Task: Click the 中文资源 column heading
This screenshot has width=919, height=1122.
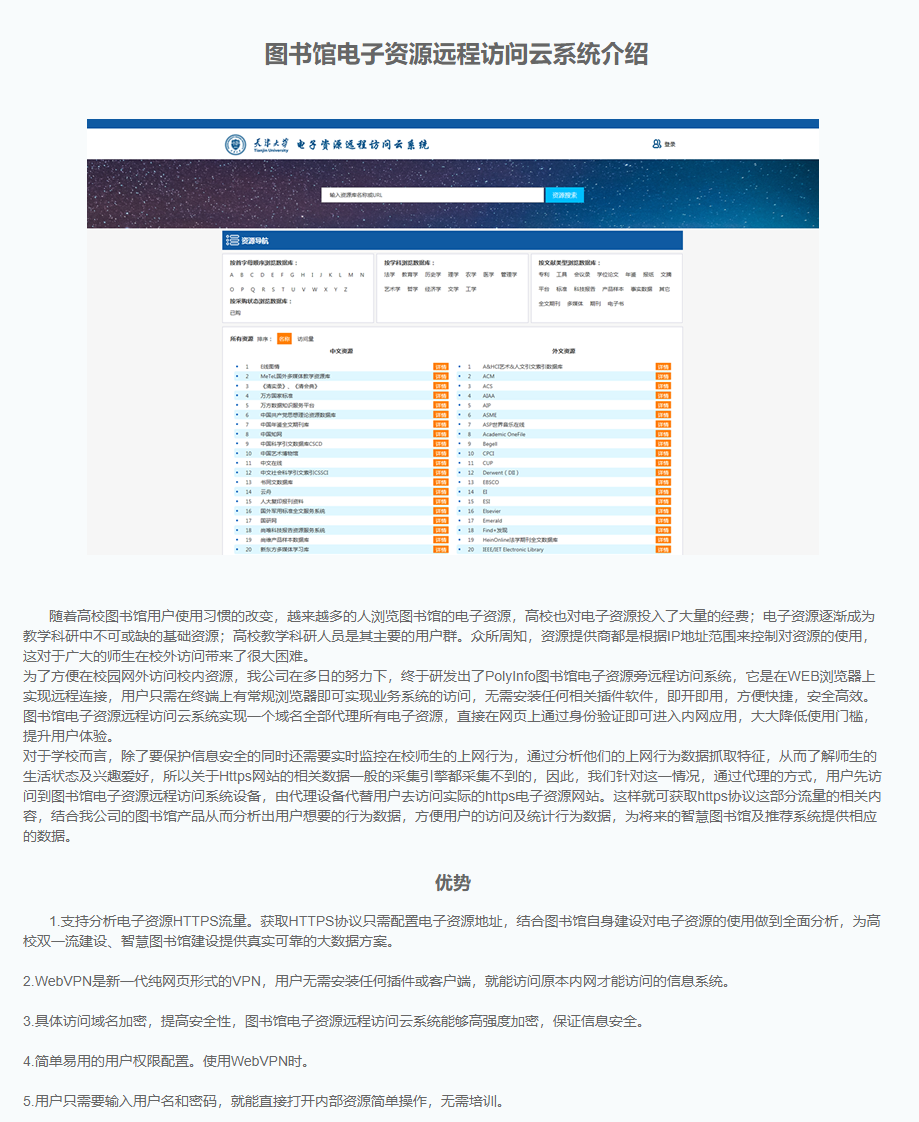Action: coord(341,351)
